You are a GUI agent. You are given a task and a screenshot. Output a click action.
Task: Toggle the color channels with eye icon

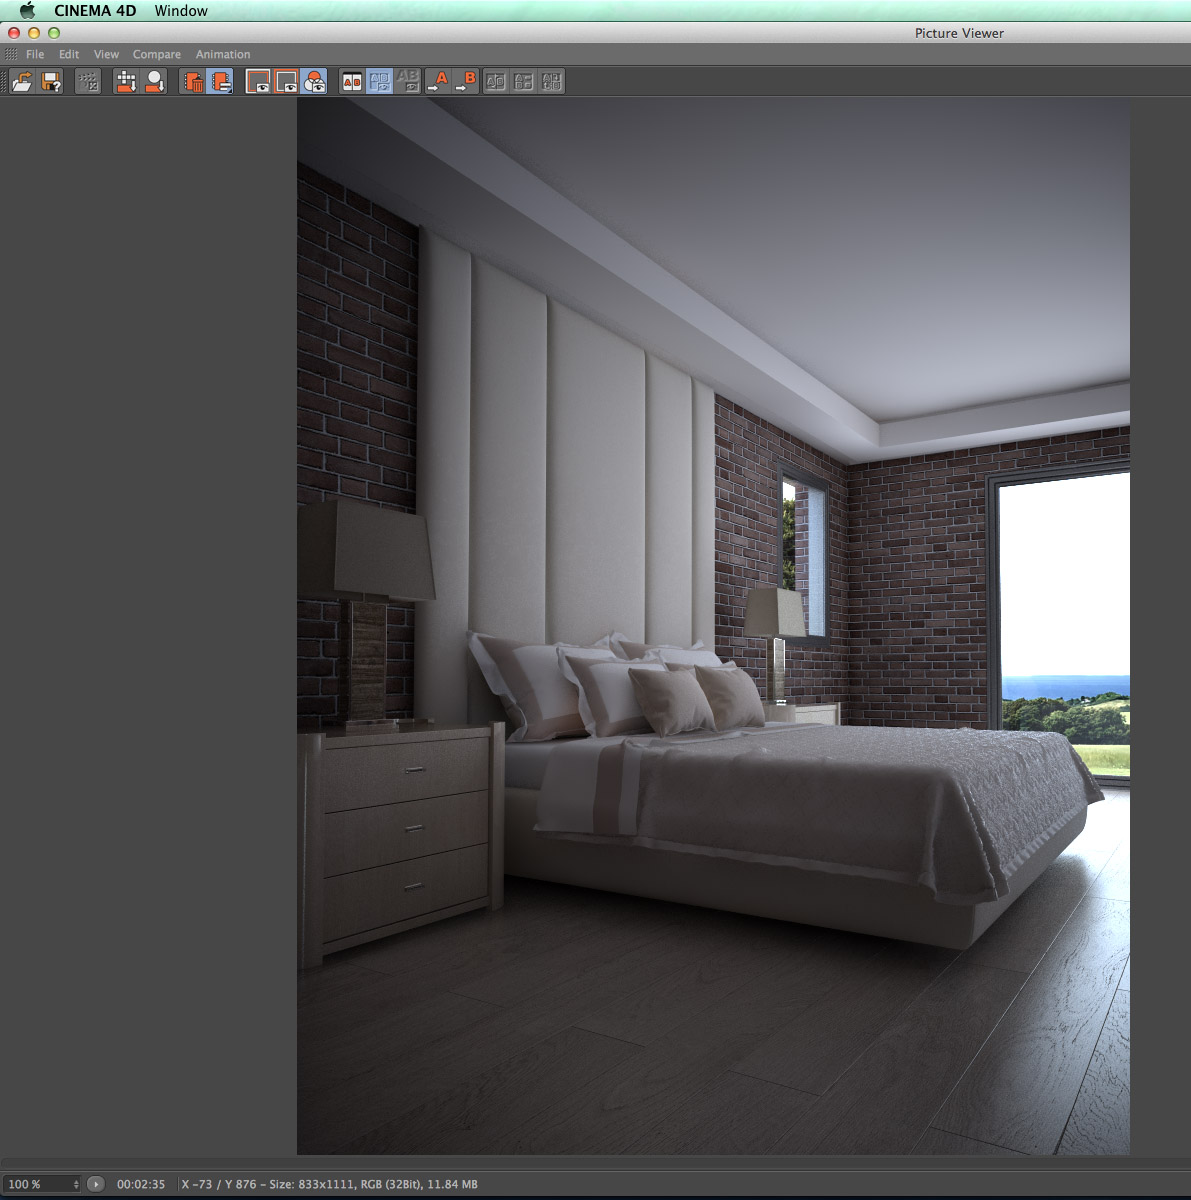[314, 82]
